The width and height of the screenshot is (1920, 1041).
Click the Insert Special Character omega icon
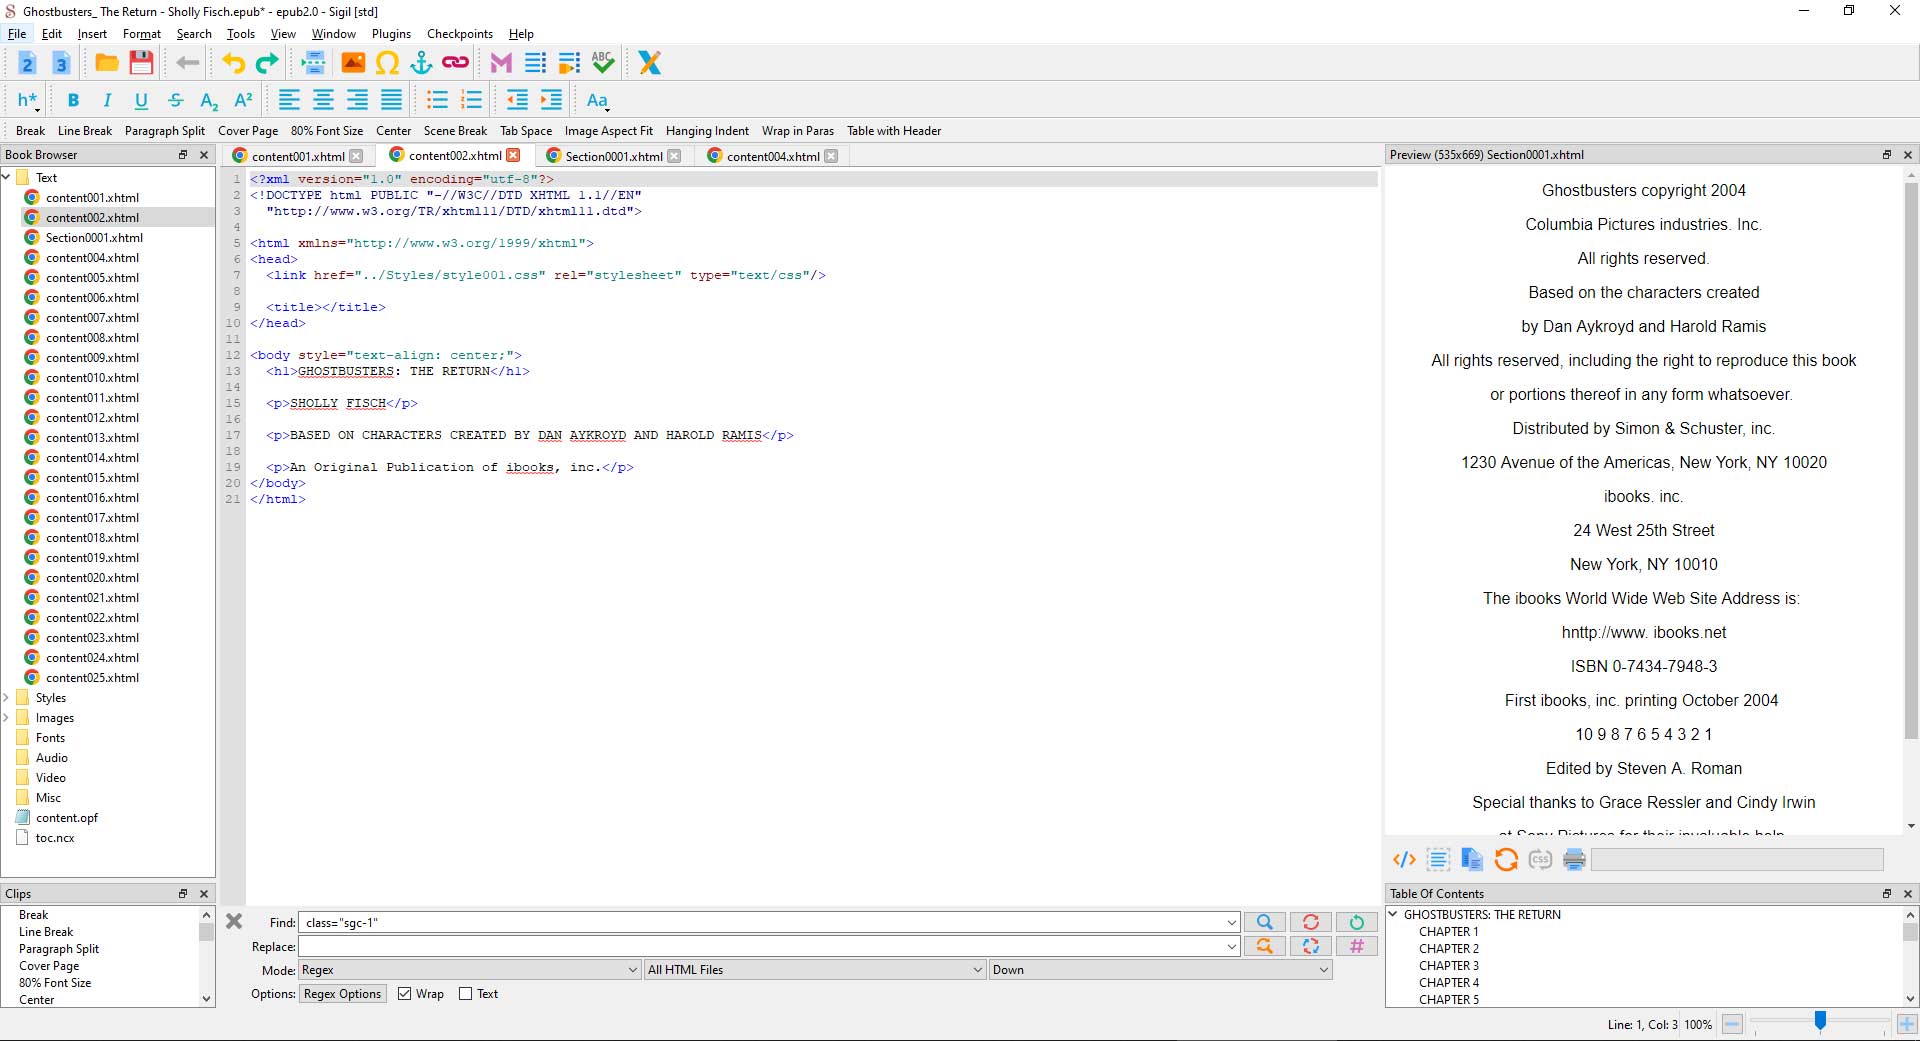[x=387, y=63]
